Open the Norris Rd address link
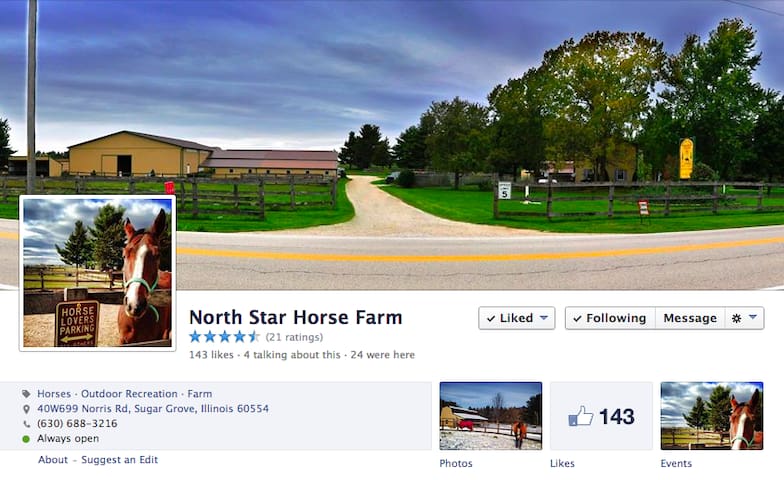 pos(153,408)
